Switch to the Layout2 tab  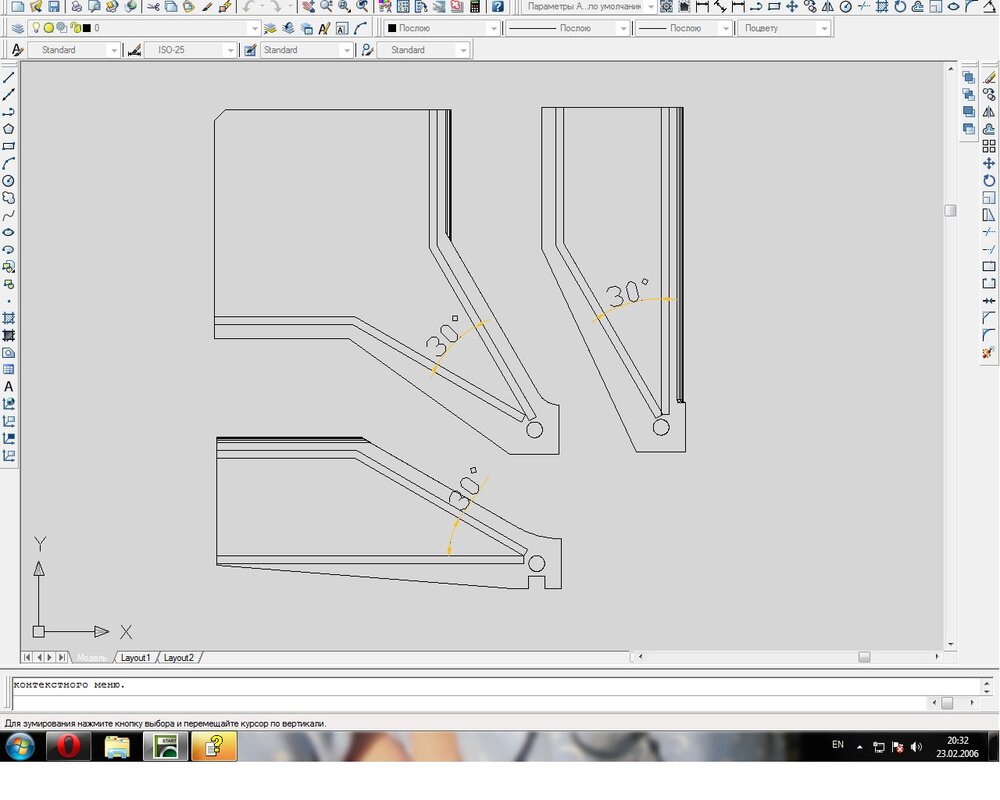(179, 658)
